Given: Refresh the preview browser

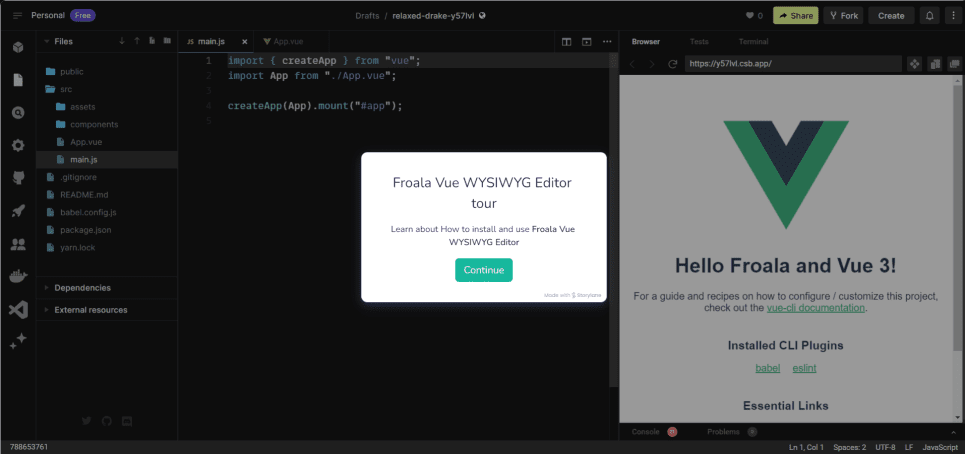Looking at the screenshot, I should pyautogui.click(x=673, y=64).
